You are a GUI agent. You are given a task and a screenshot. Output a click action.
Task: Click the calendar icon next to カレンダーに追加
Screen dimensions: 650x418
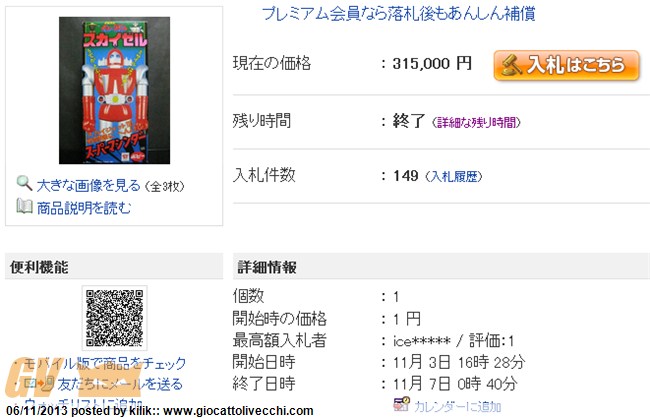coord(401,405)
